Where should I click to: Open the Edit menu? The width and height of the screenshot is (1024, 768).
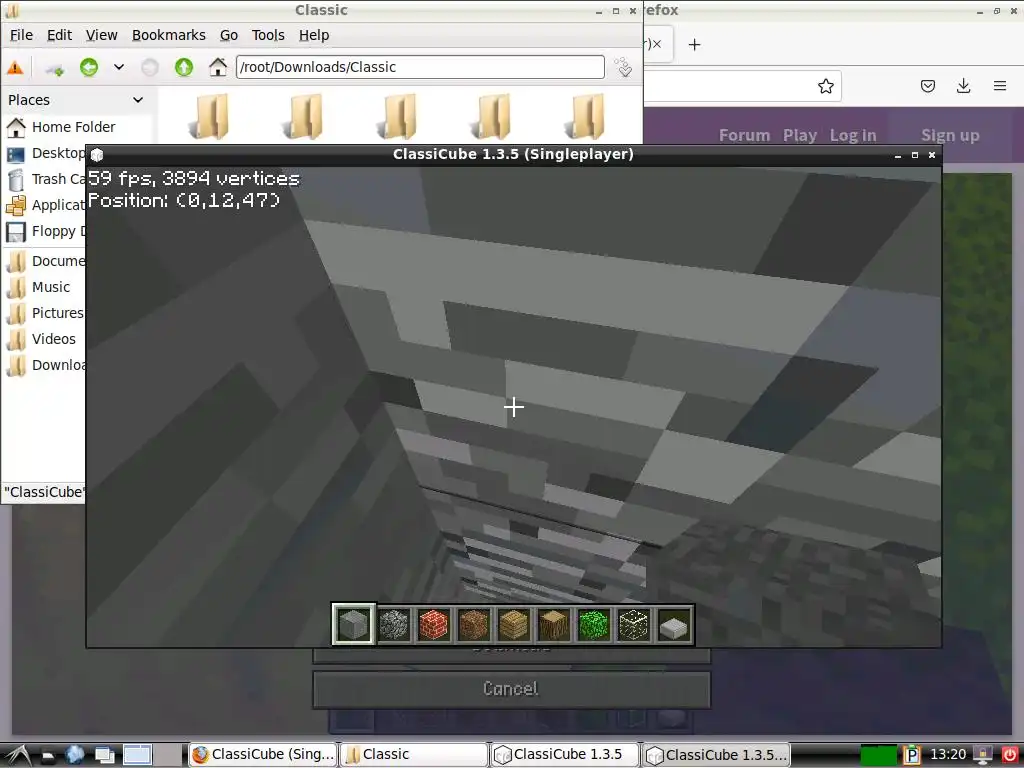click(59, 35)
